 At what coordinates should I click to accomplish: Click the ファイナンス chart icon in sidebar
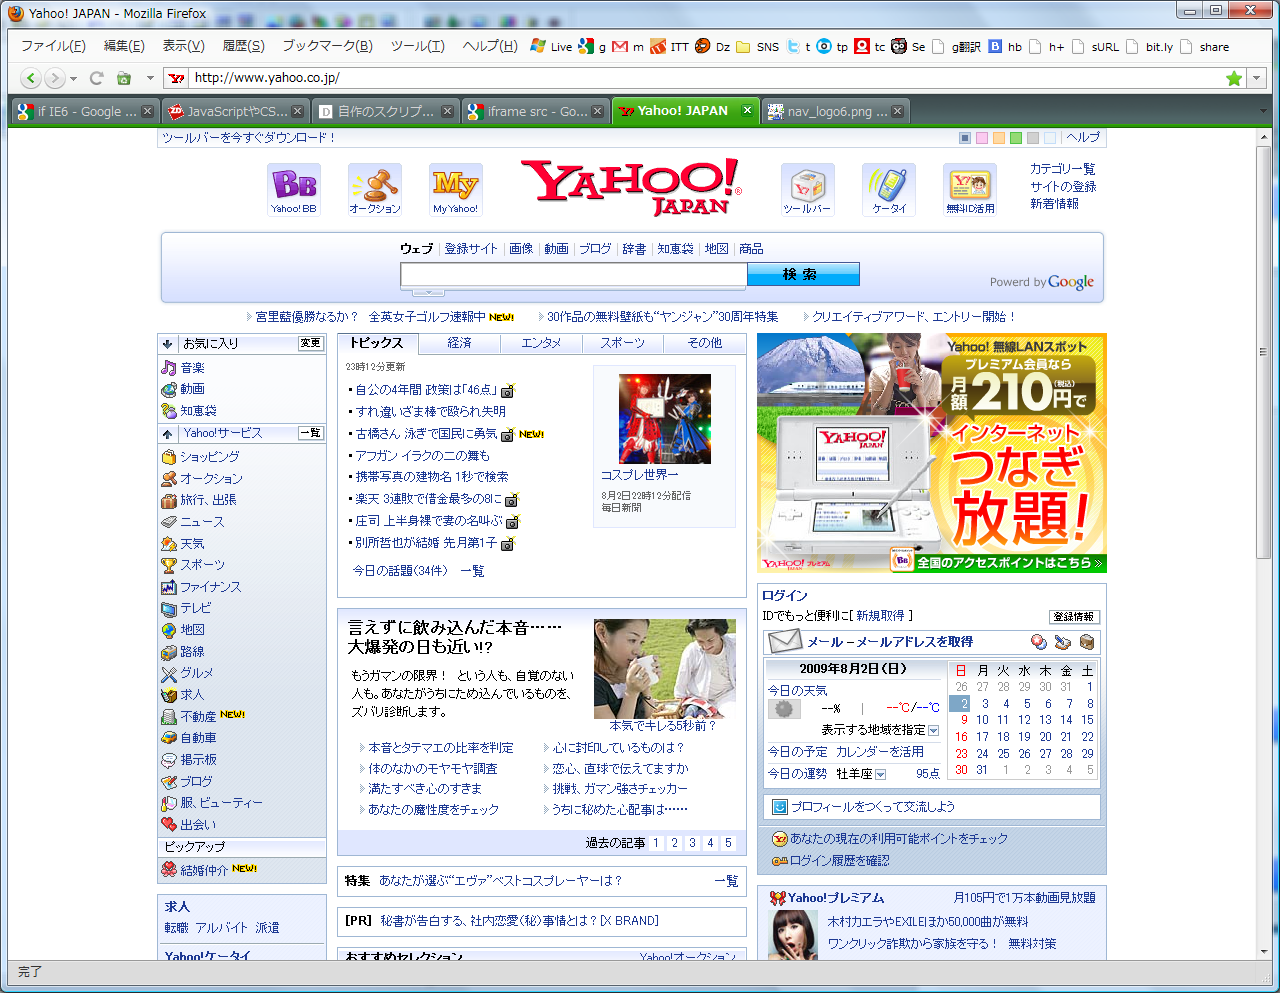[169, 587]
